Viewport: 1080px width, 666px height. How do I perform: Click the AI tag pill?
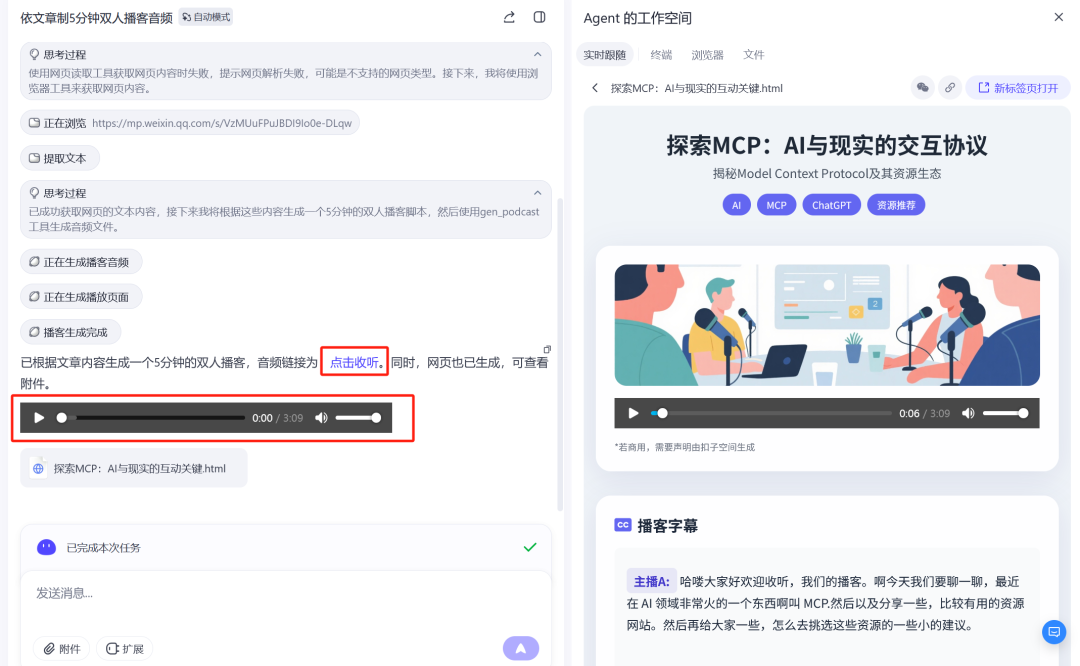pyautogui.click(x=736, y=205)
